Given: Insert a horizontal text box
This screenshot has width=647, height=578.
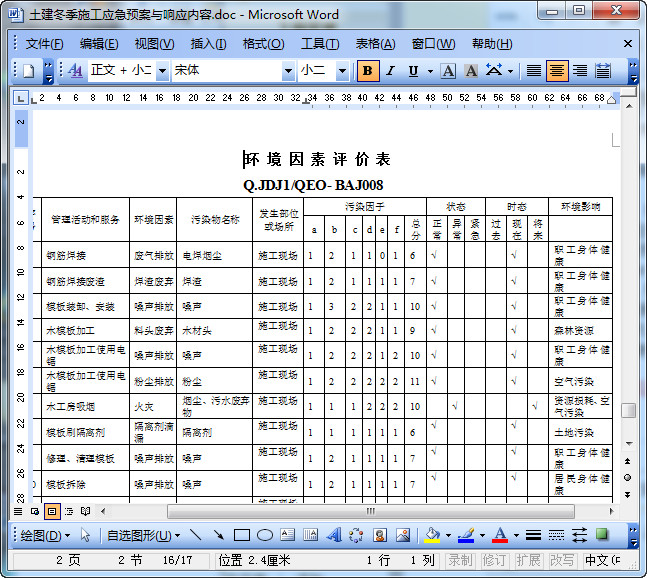Looking at the screenshot, I should (288, 535).
